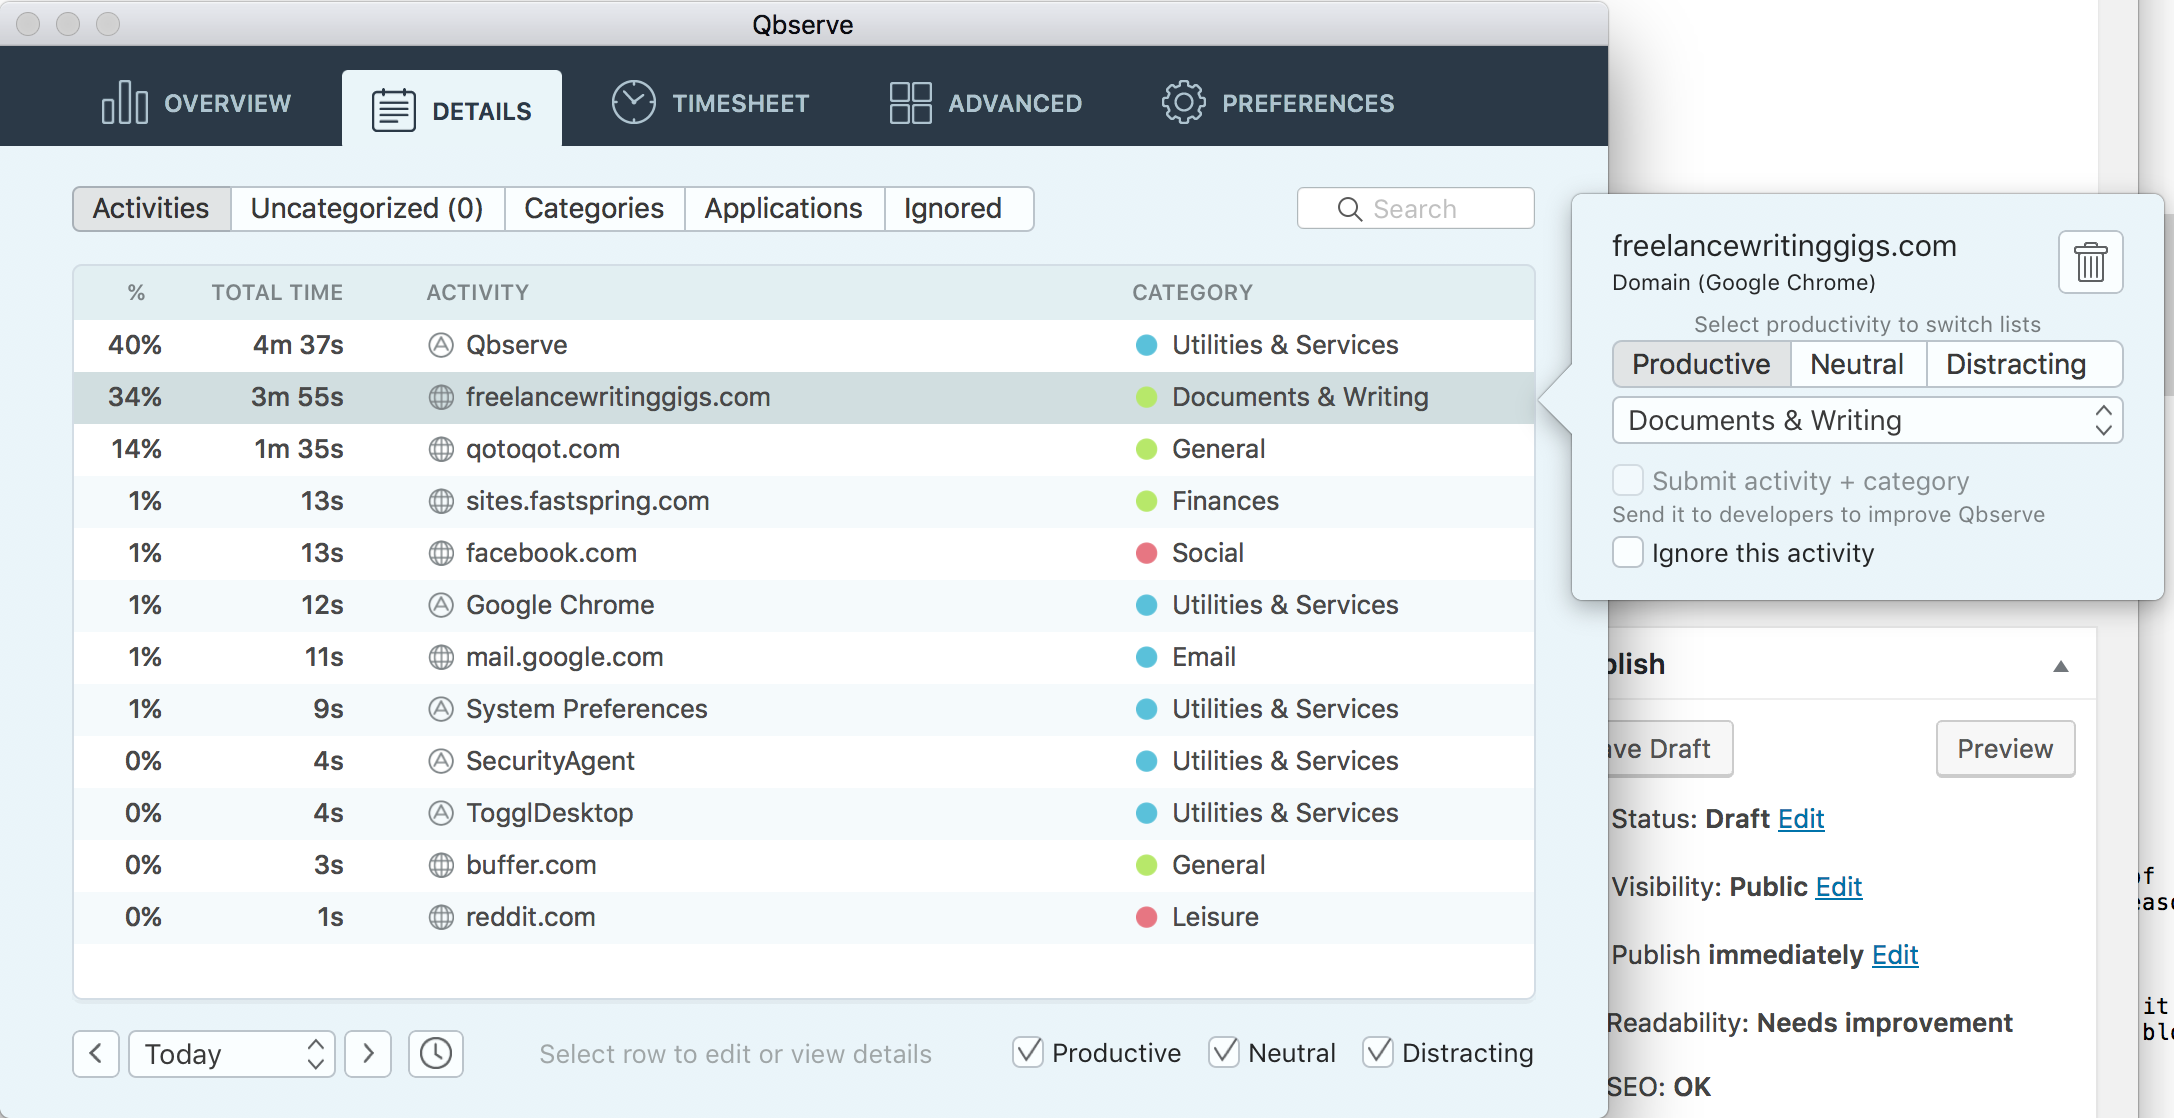Select the qotoqot.com row text
This screenshot has height=1118, width=2174.
[x=542, y=449]
